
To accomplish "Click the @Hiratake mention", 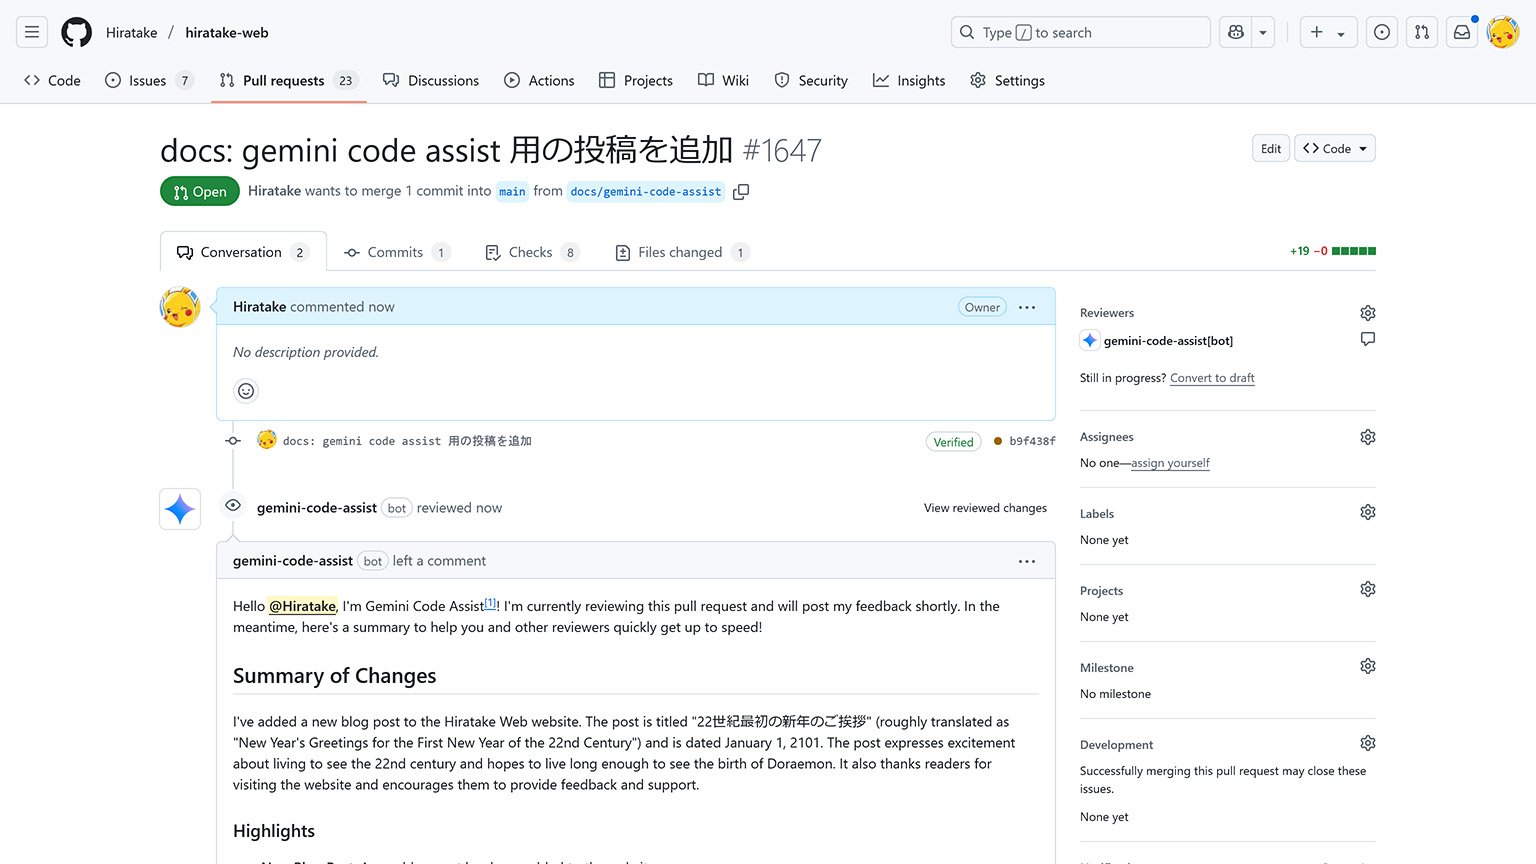I will pyautogui.click(x=303, y=606).
